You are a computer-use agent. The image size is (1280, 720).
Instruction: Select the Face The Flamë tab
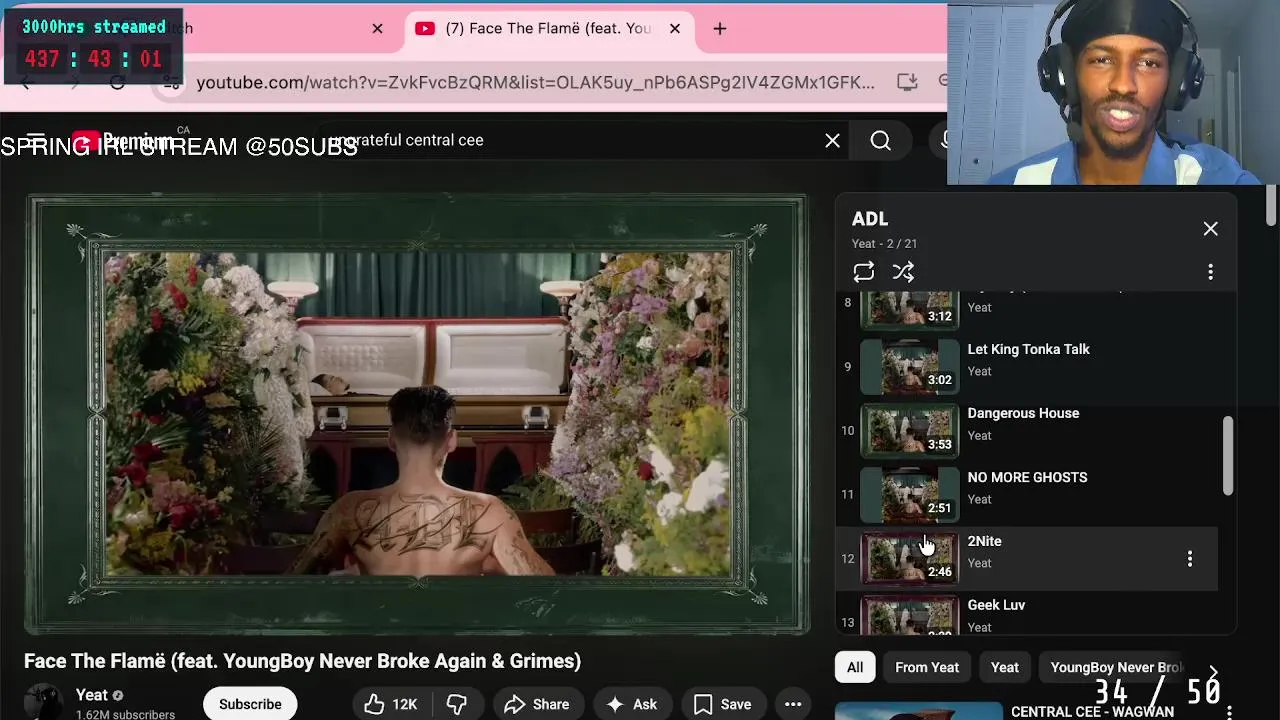click(548, 28)
